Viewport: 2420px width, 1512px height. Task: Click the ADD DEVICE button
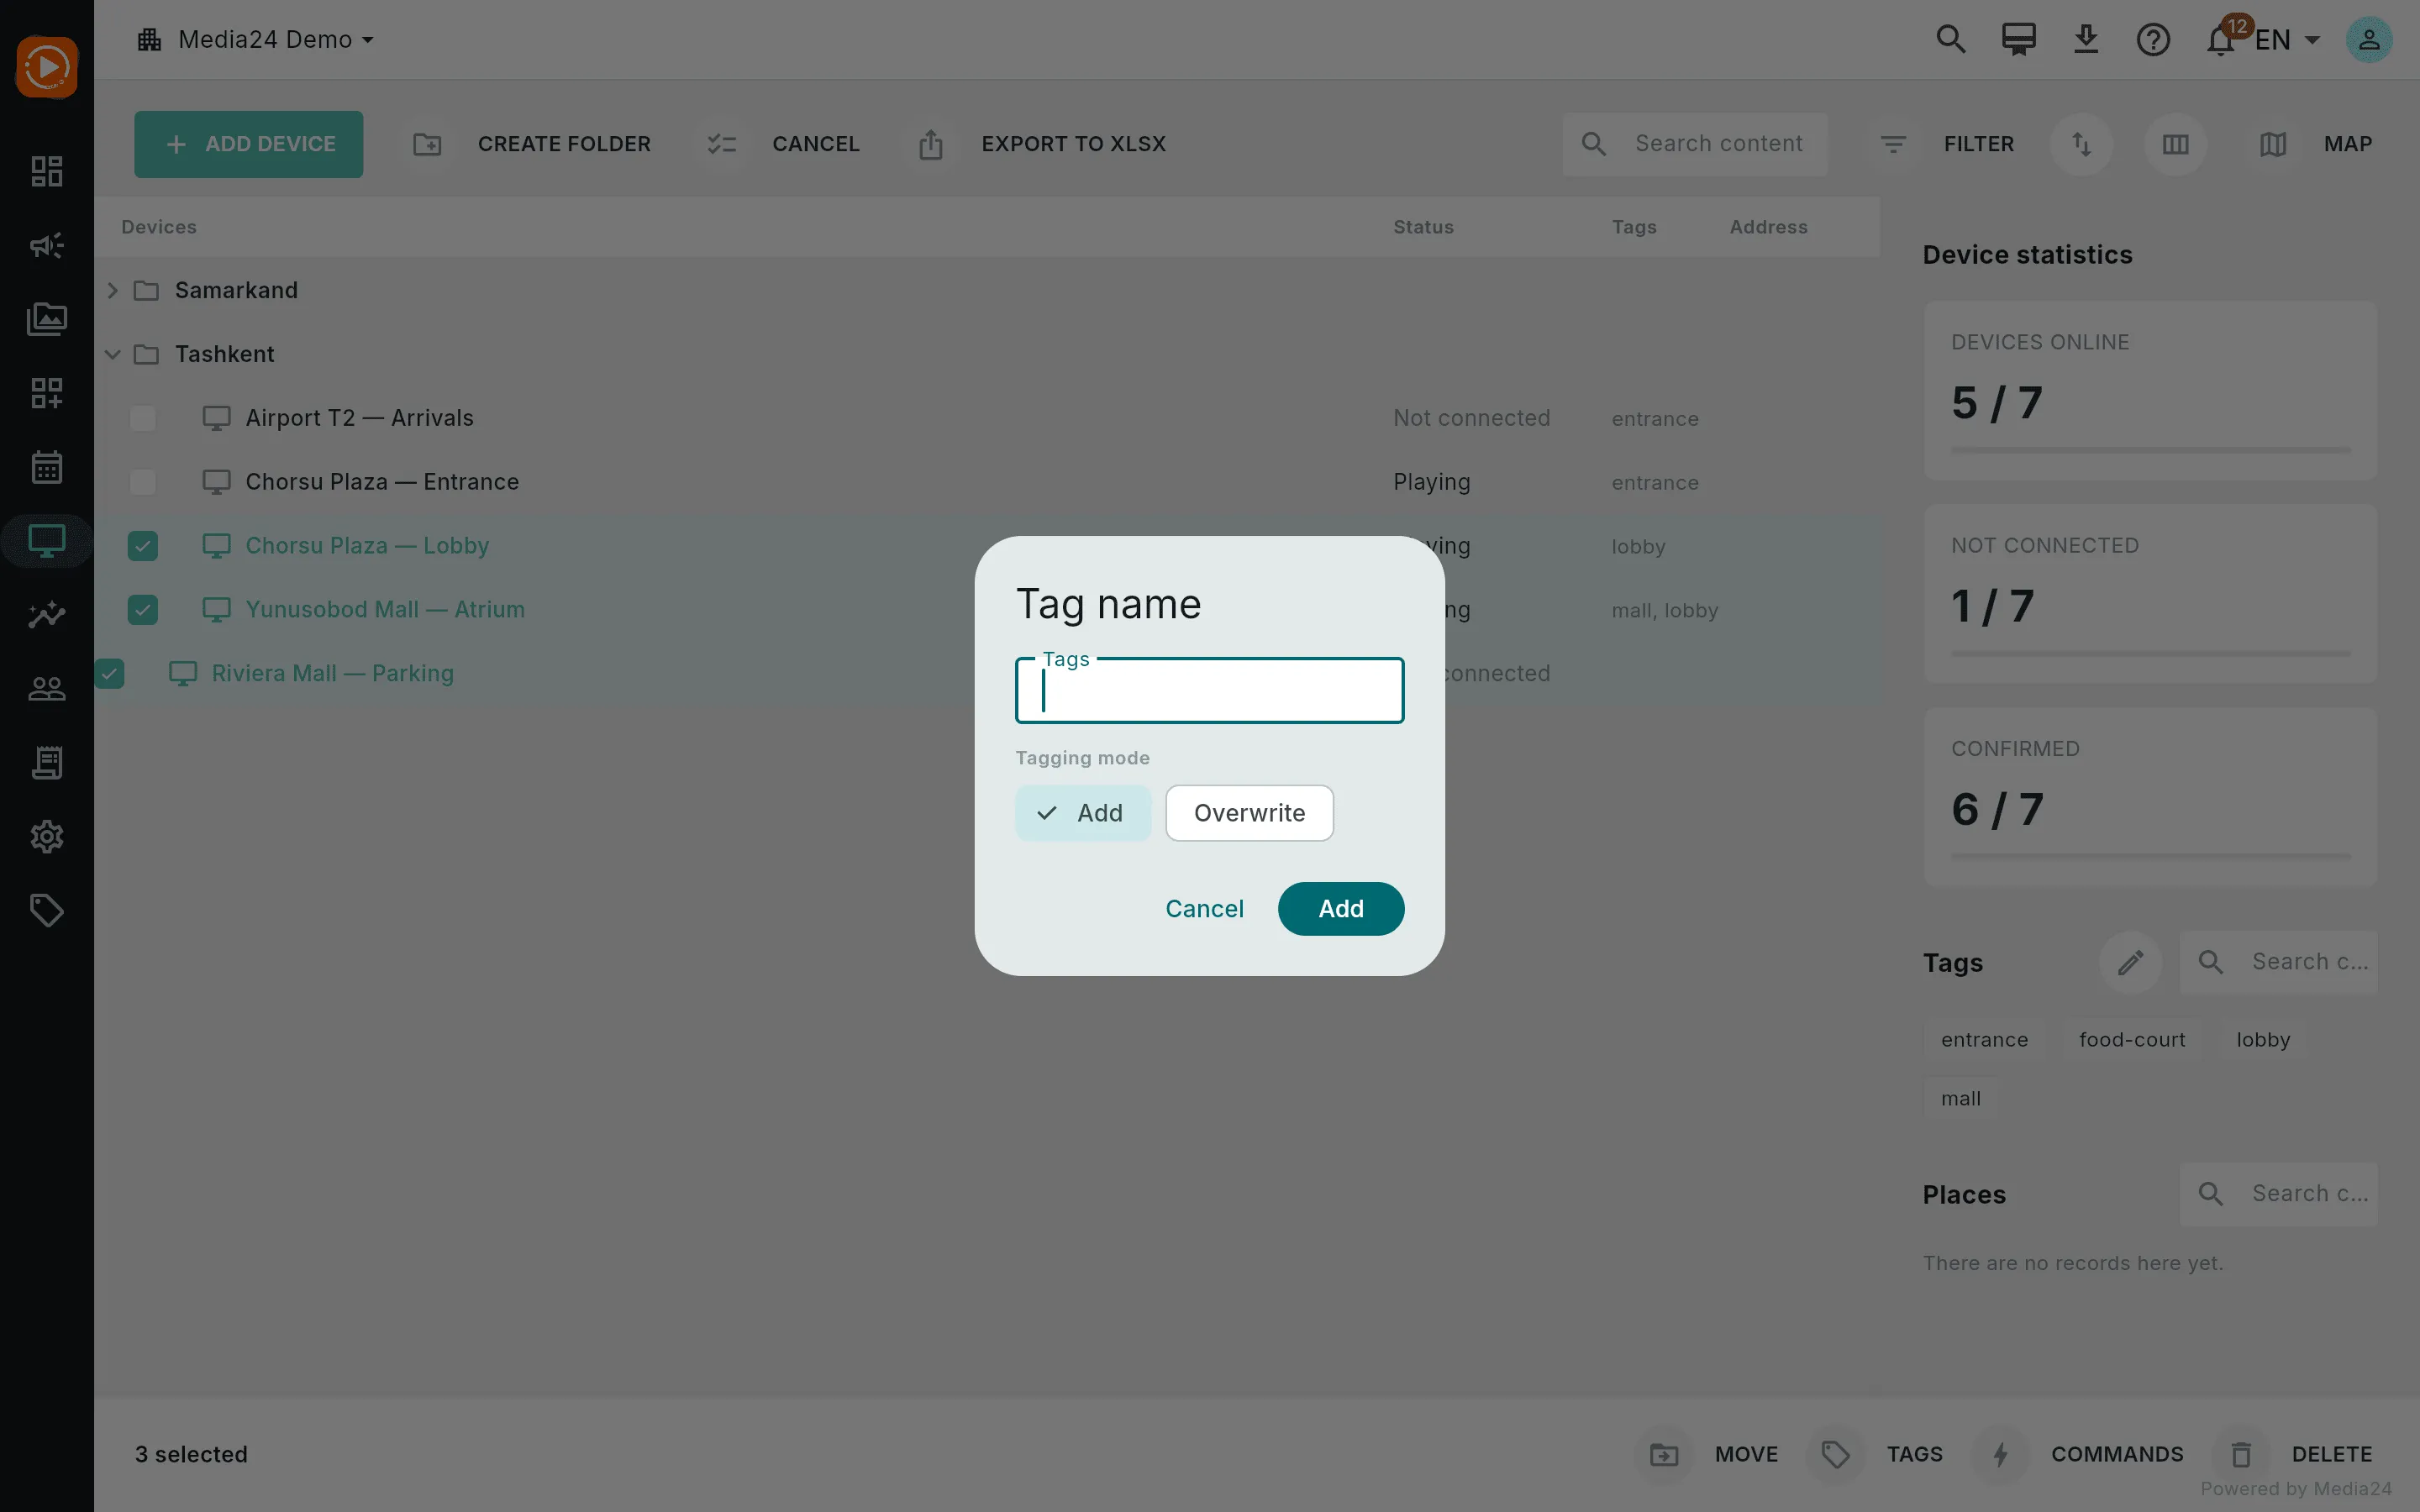click(x=249, y=144)
